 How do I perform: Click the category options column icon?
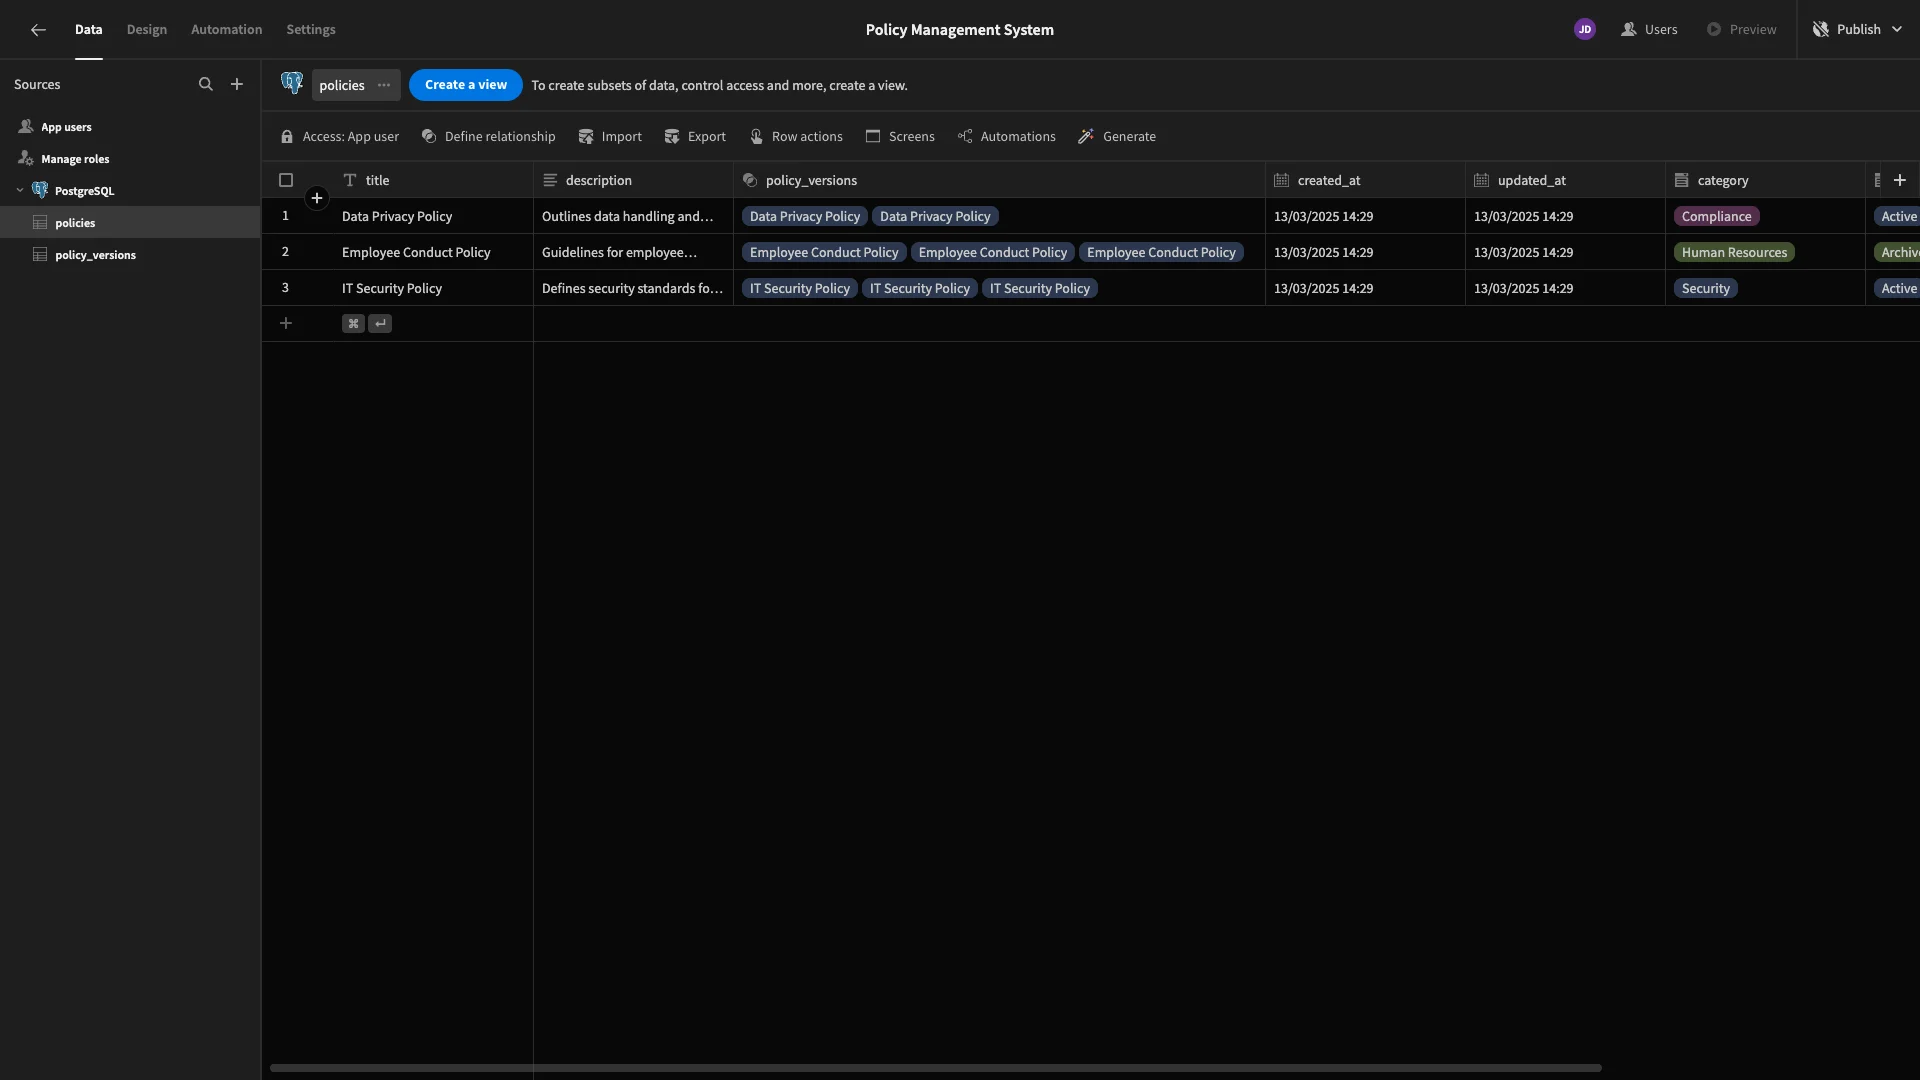1682,181
